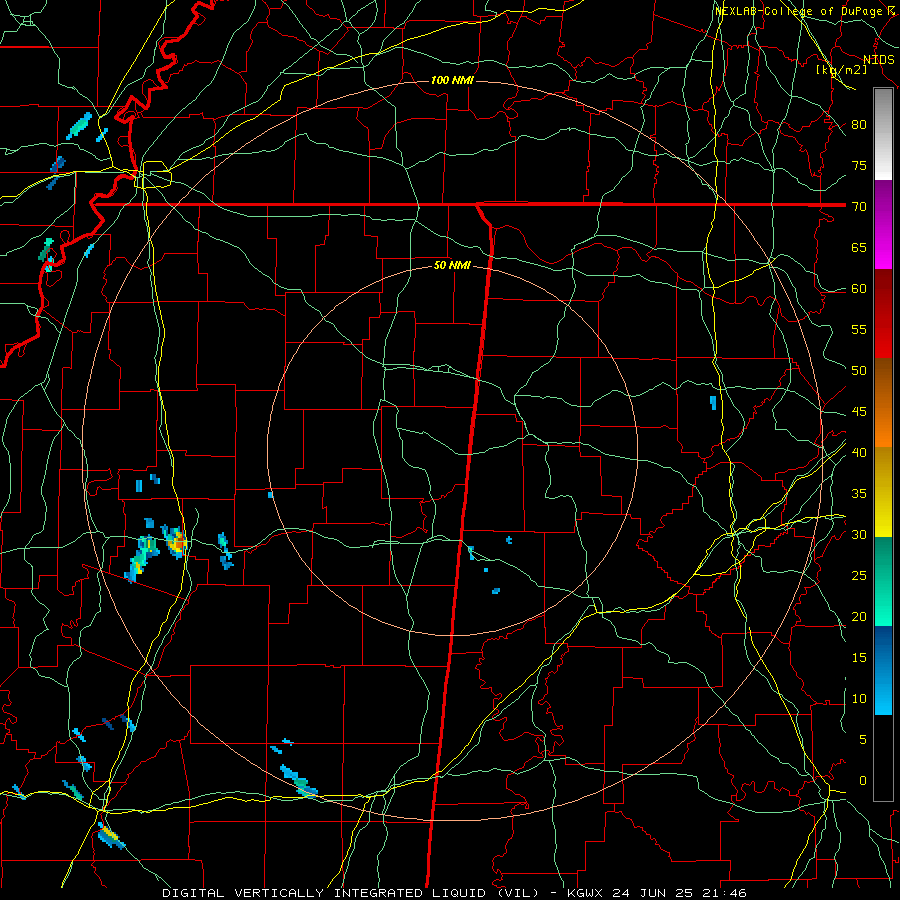Viewport: 900px width, 900px height.
Task: Click the legend value "15"
Action: point(859,658)
